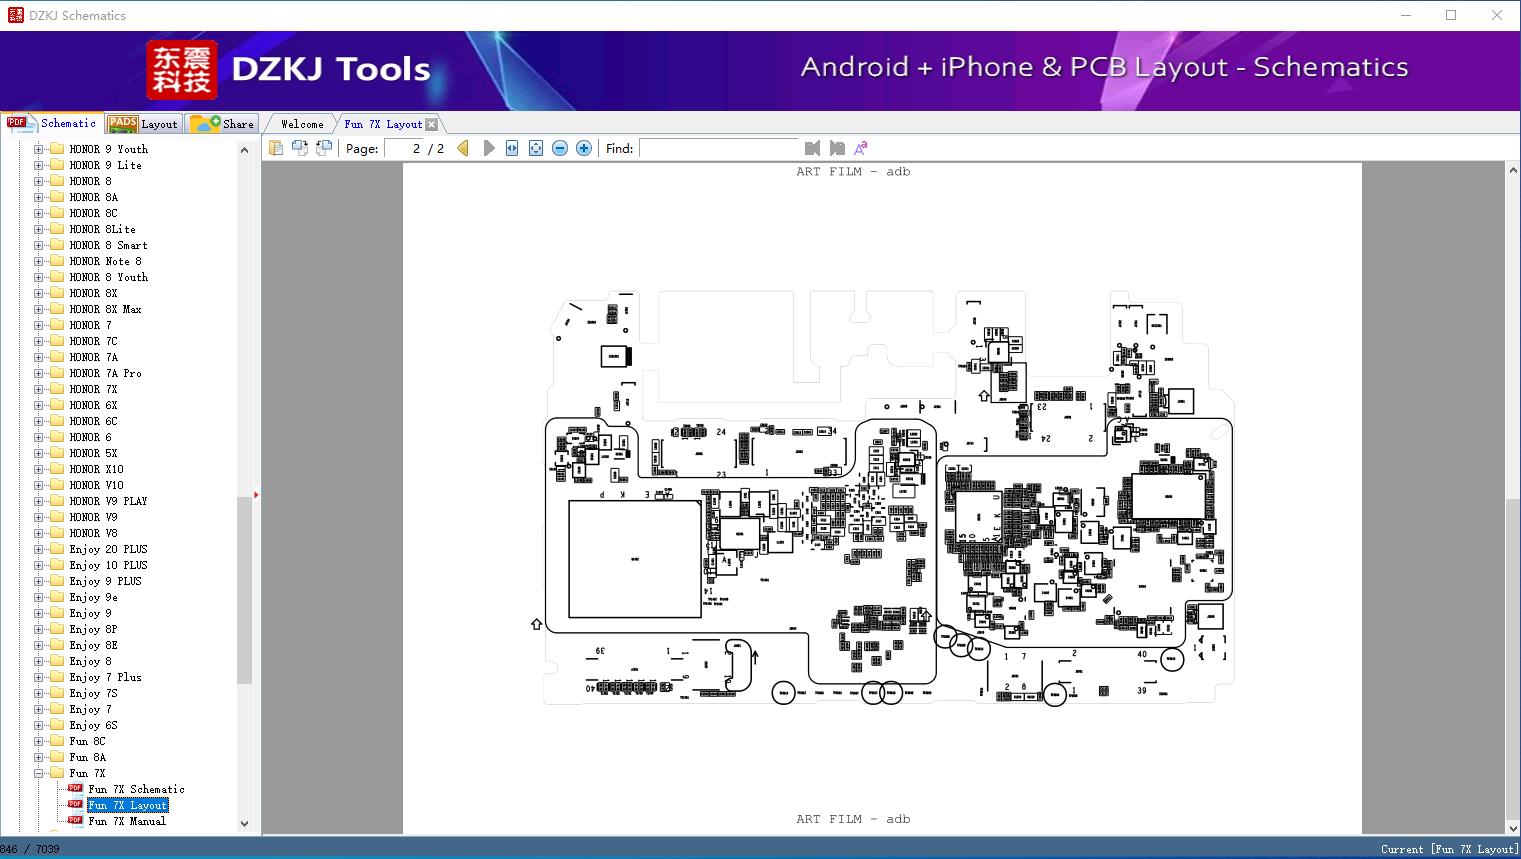Click the folder icon of Enjoy 20 PLUS
The image size is (1521, 859).
pos(57,549)
